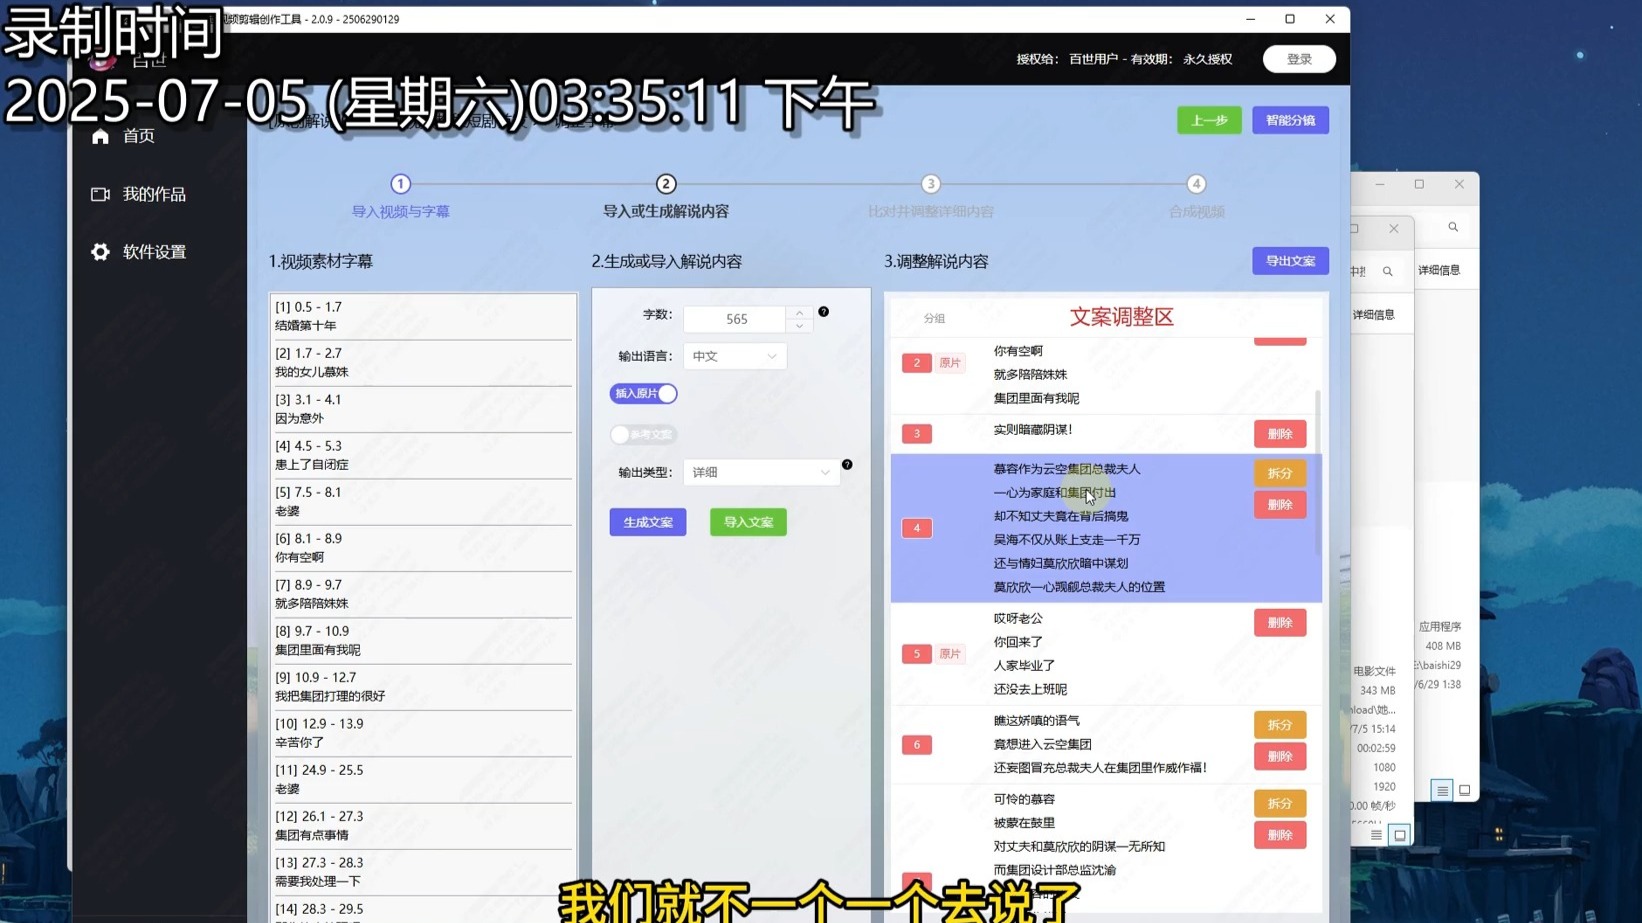The height and width of the screenshot is (923, 1642).
Task: Click the 生成文案 button
Action: click(647, 521)
